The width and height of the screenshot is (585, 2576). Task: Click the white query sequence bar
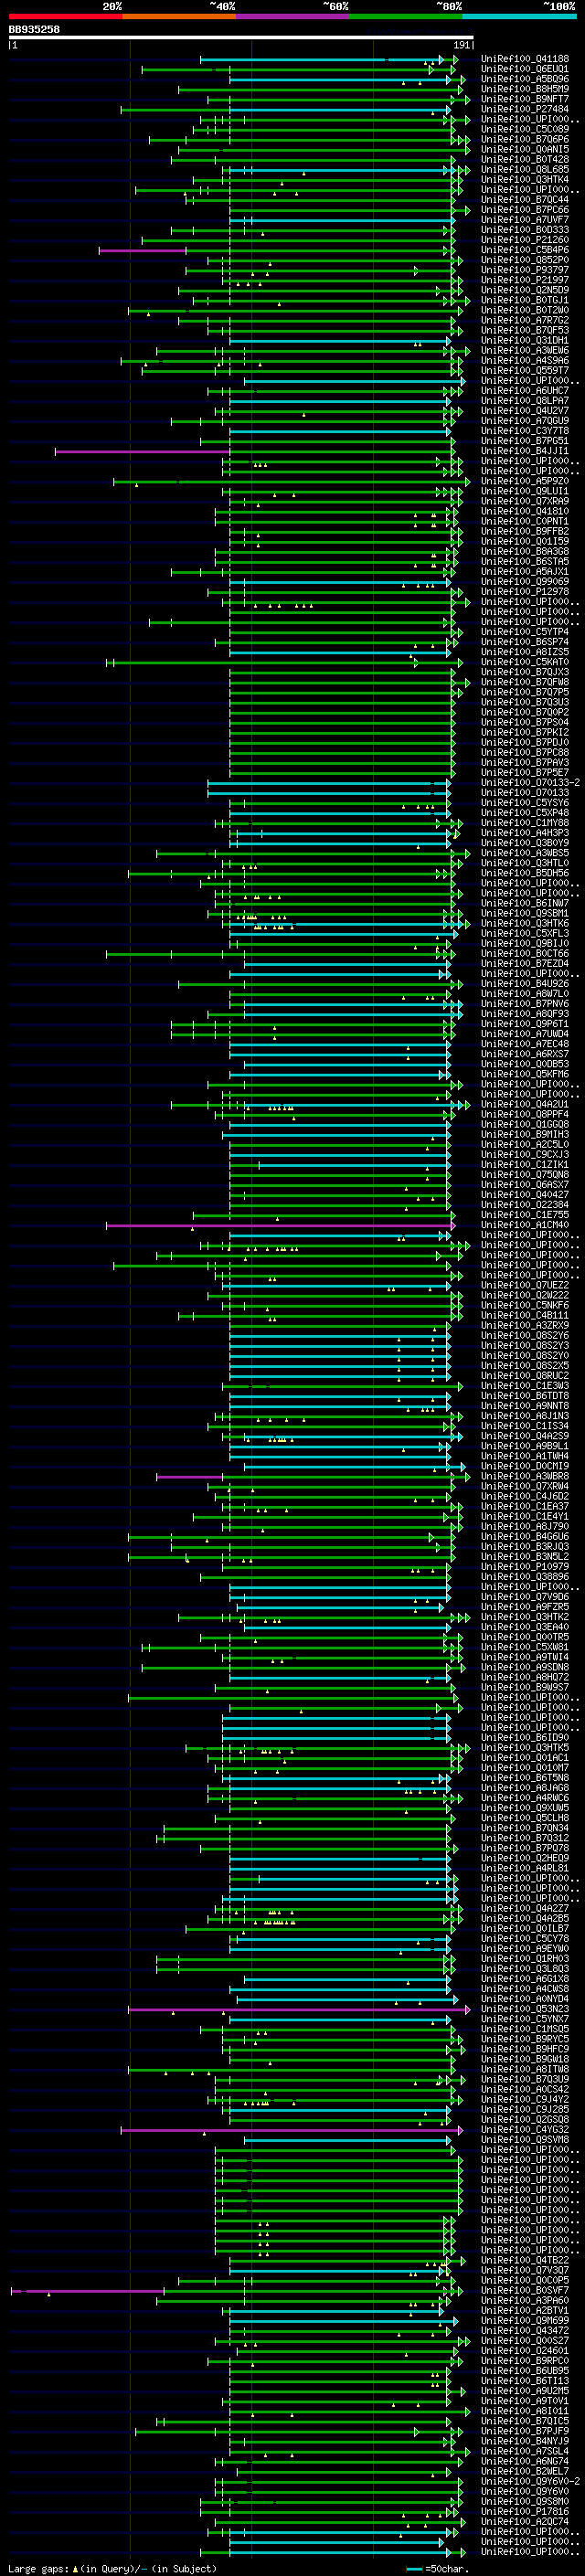241,38
